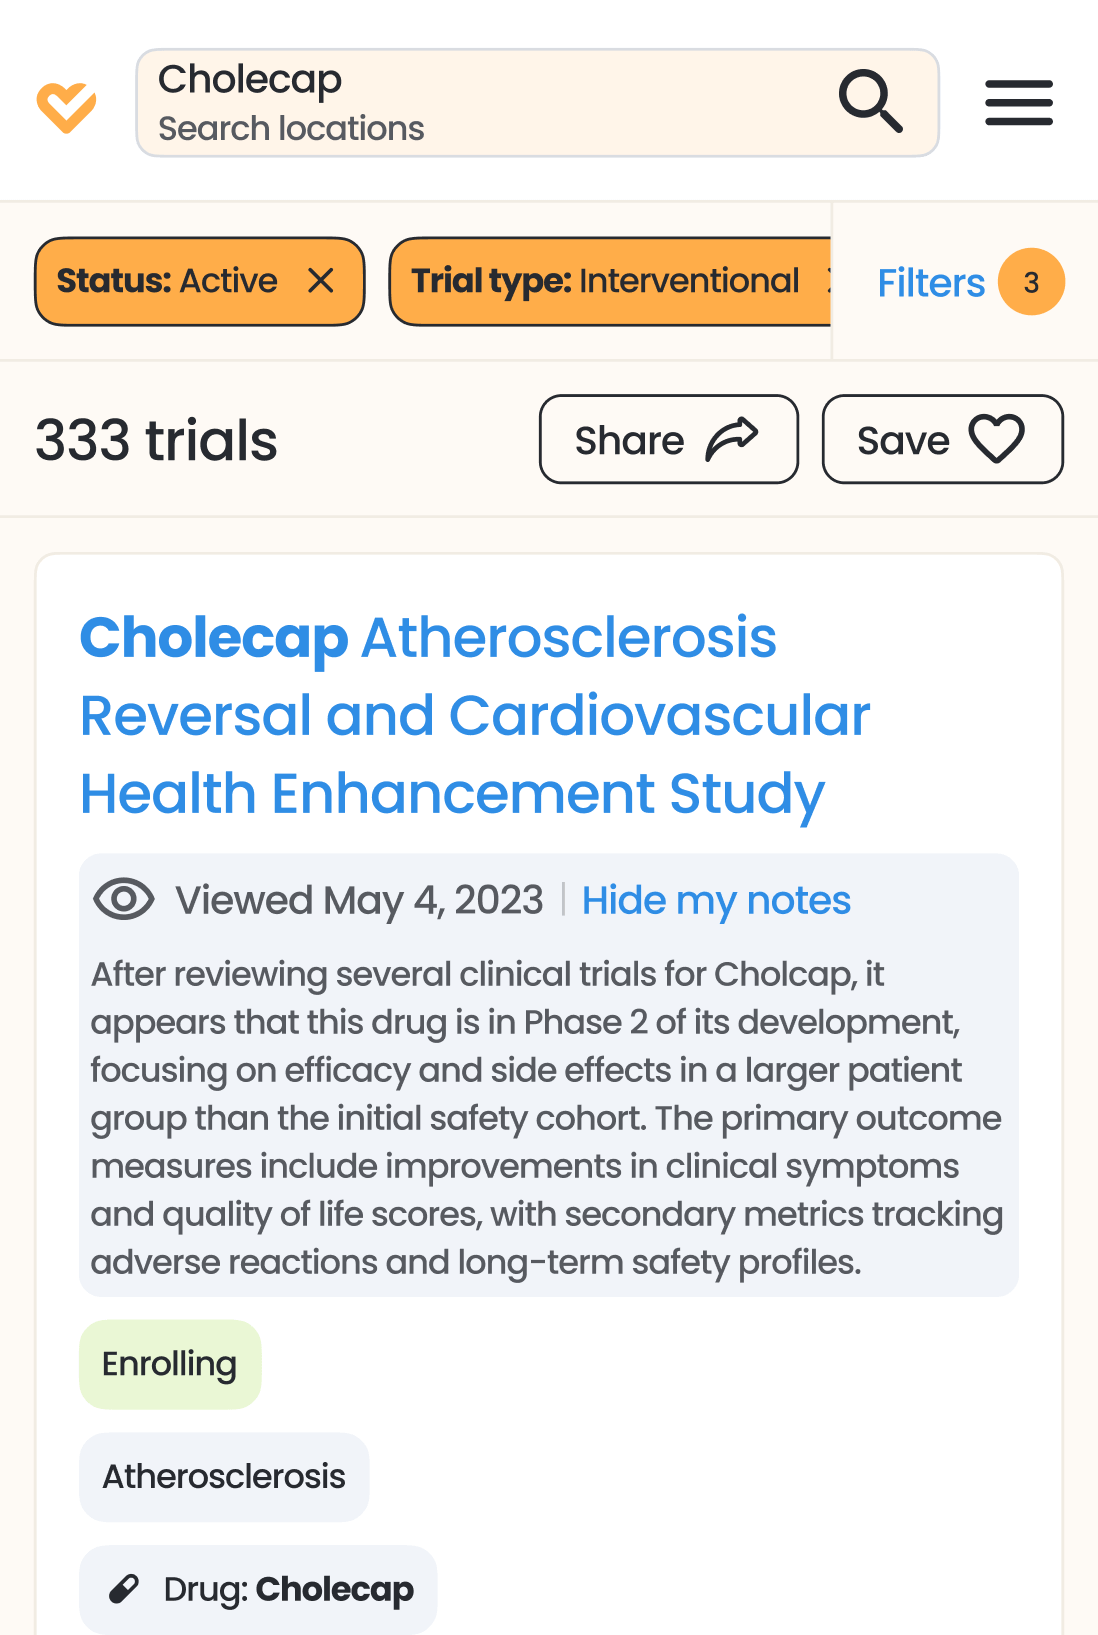This screenshot has height=1635, width=1098.
Task: Select the Status: Active filter chip
Action: (x=167, y=281)
